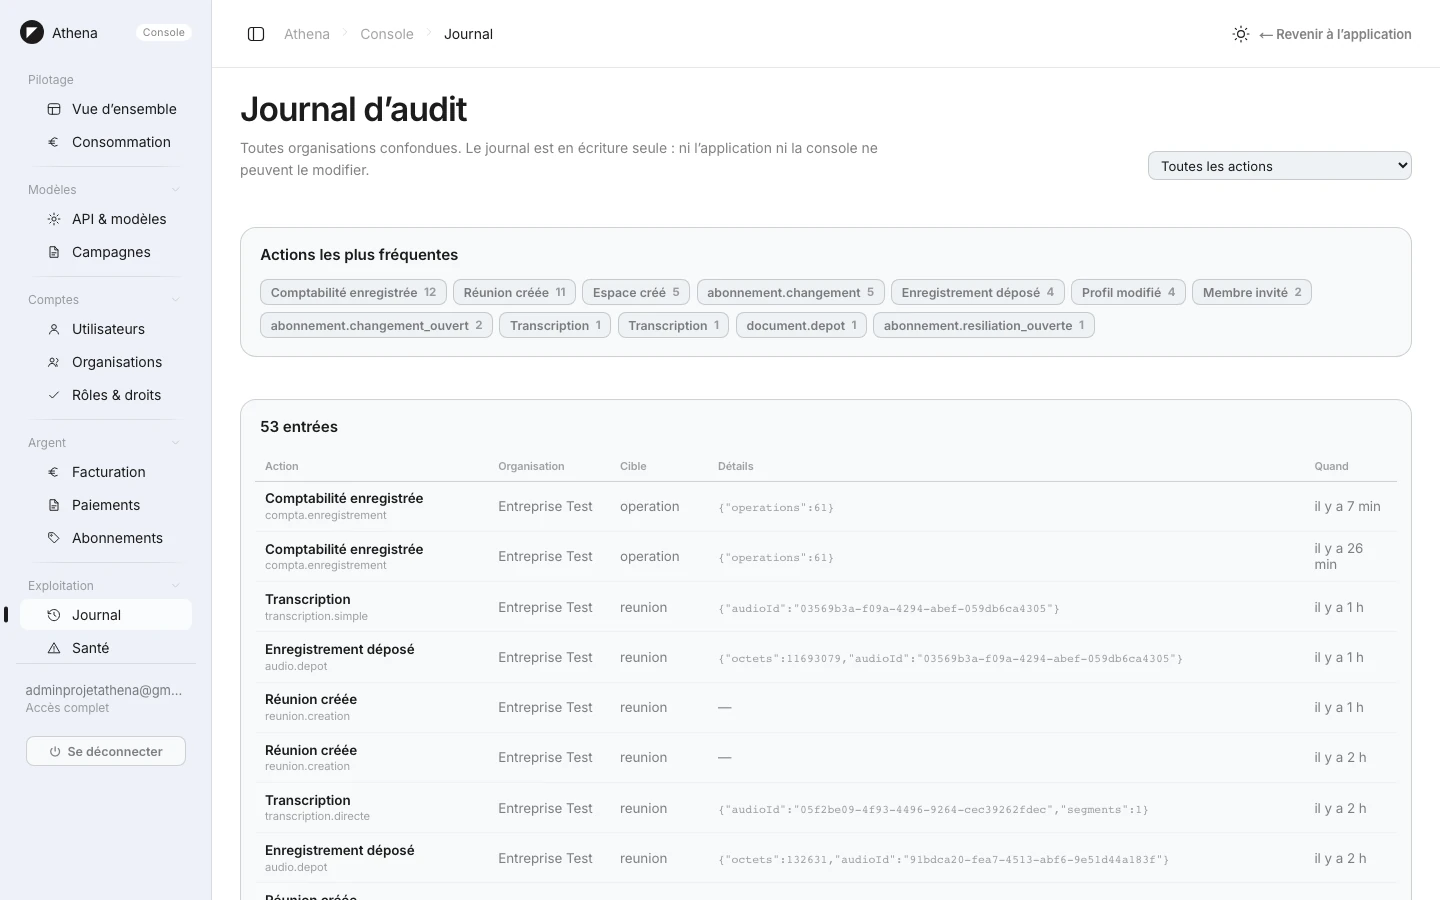
Task: Go to Organisations in the sidebar
Action: click(106, 362)
